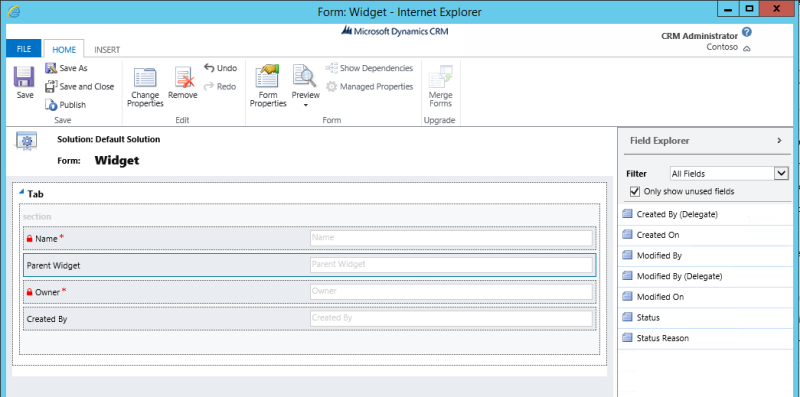800x397 pixels.
Task: Click the Owner input field
Action: 451,292
